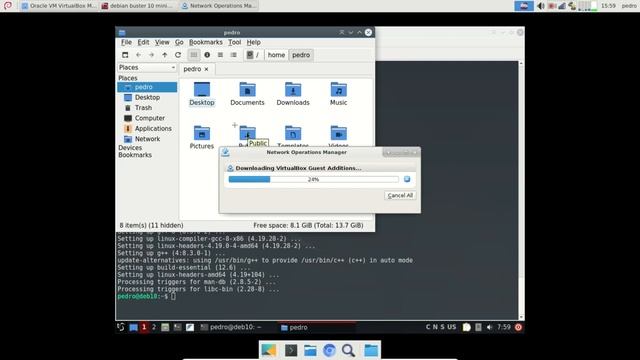640x360 pixels.
Task: Expand the Places side pane dropdown
Action: [x=147, y=67]
